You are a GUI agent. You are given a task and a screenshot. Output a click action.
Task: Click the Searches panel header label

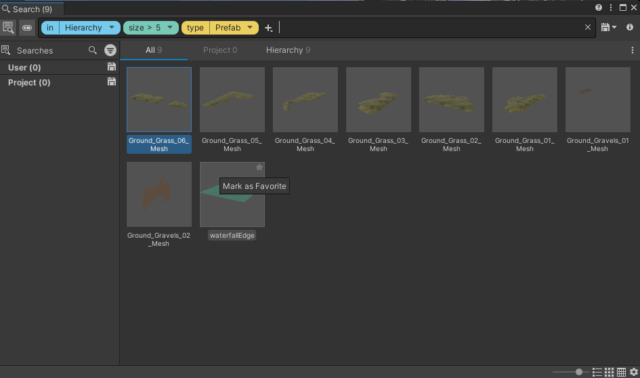(35, 51)
